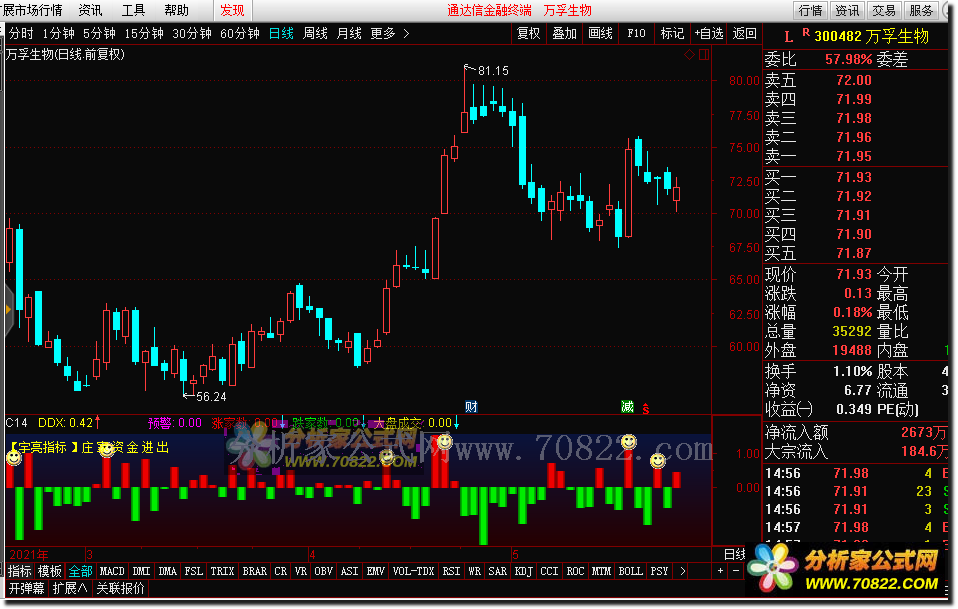Open the 关联报价 related quotes tab
The height and width of the screenshot is (609, 958).
120,589
